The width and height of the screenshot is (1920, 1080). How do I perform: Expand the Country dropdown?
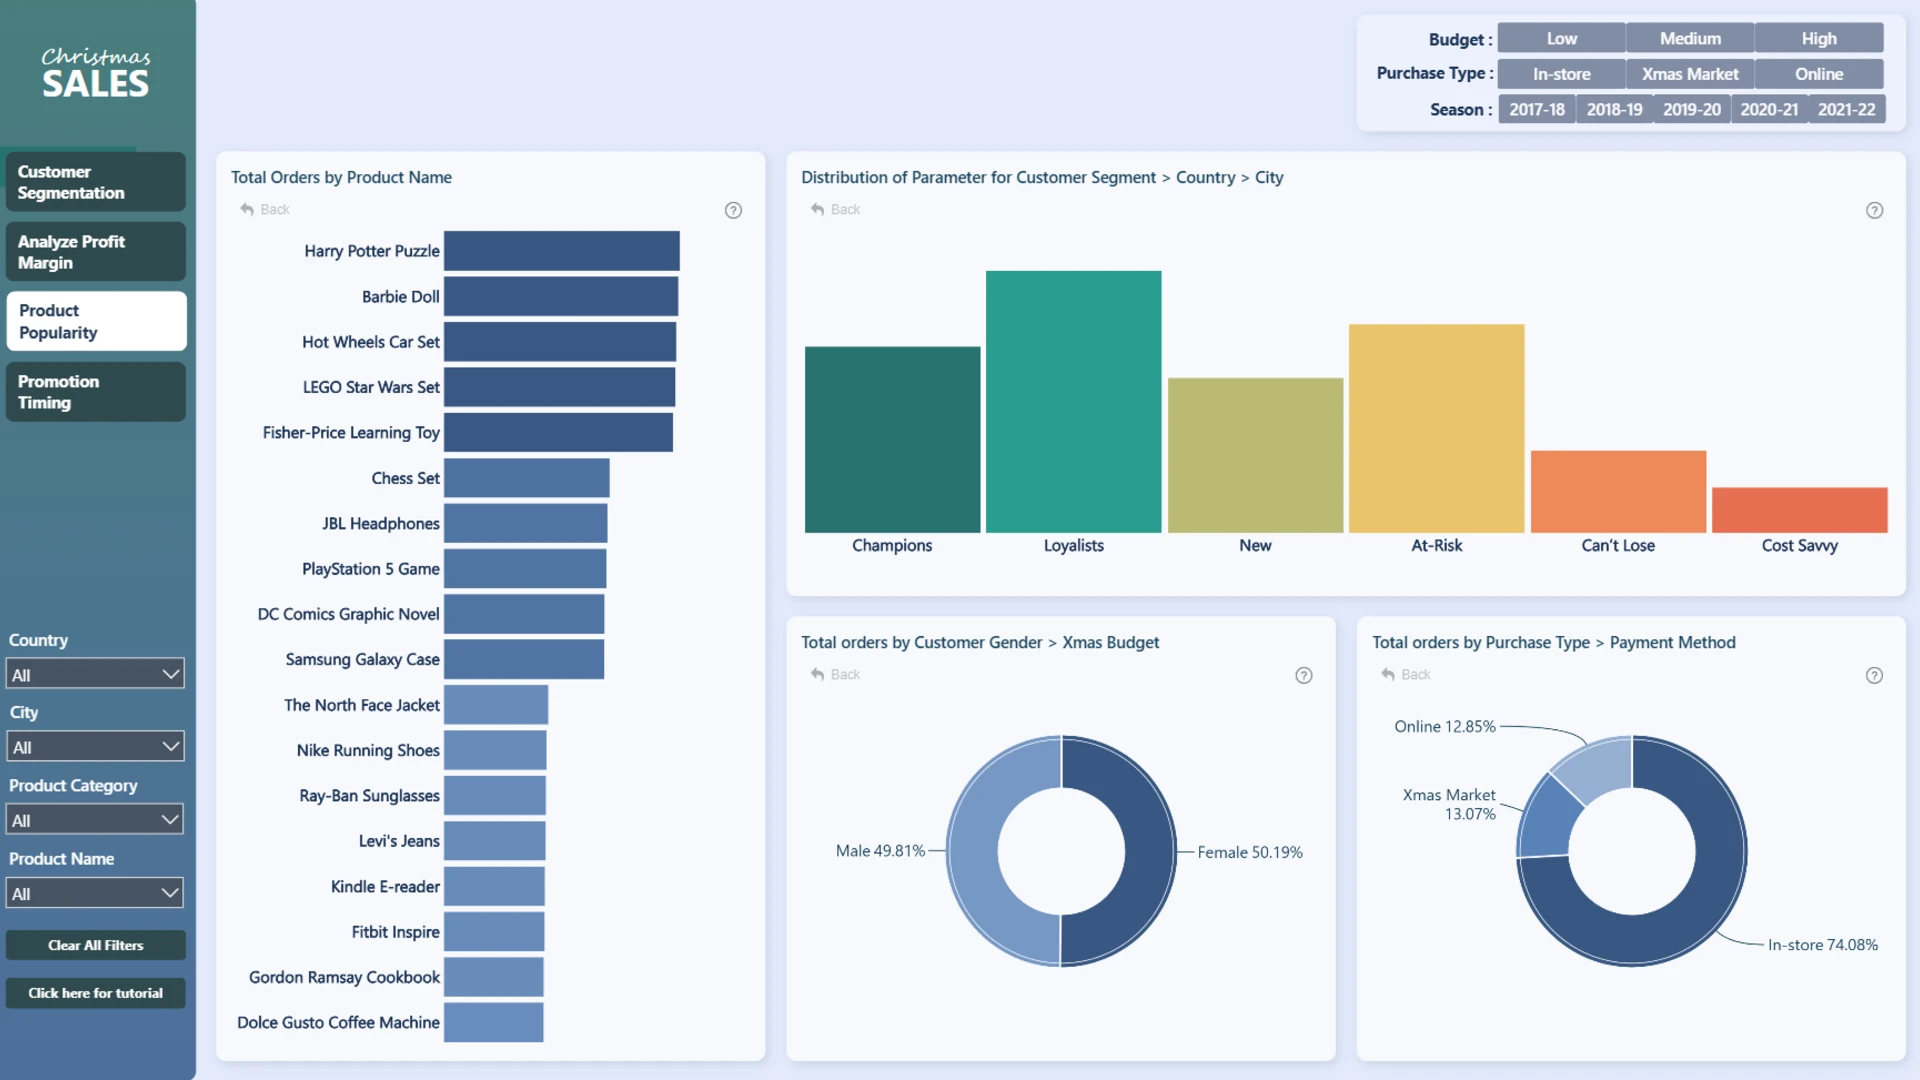95,674
